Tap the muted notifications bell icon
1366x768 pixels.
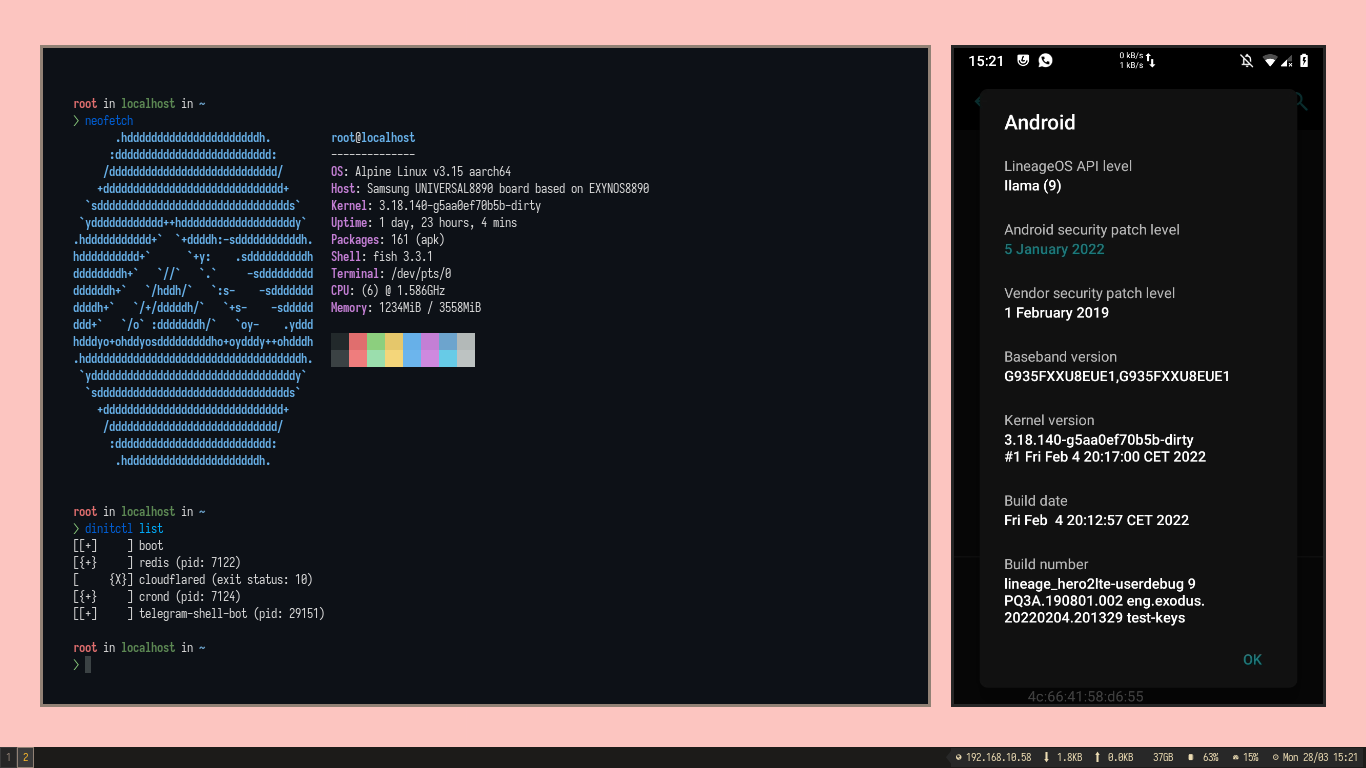(x=1246, y=61)
